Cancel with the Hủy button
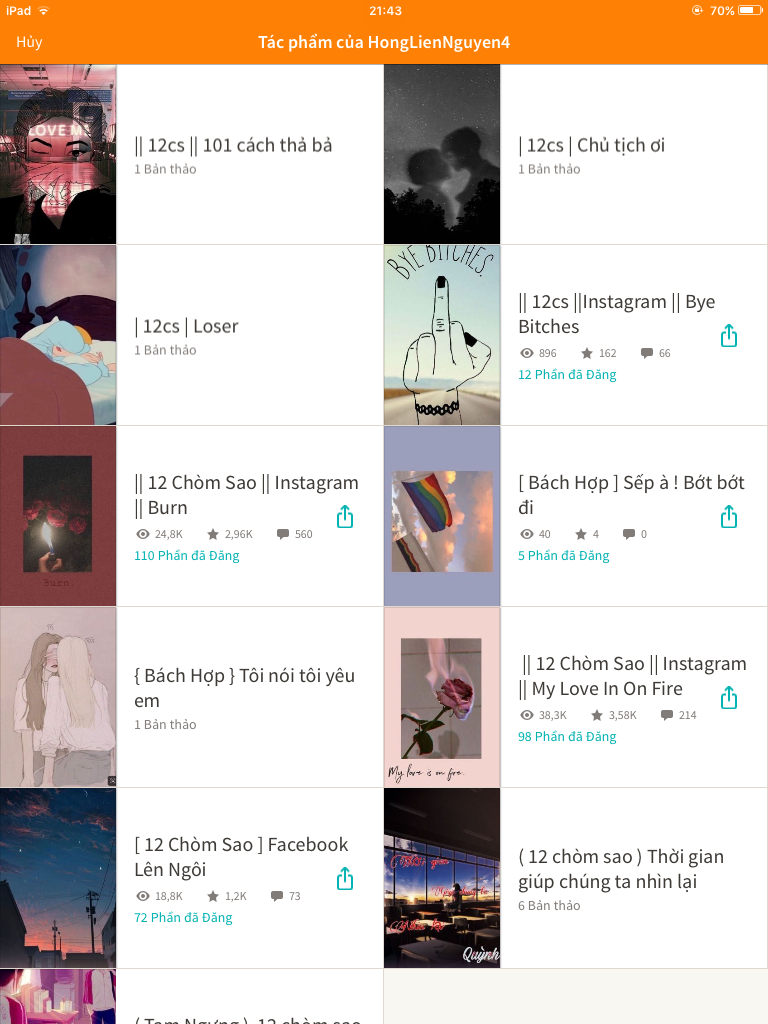Screen dimensions: 768x1024 point(29,42)
